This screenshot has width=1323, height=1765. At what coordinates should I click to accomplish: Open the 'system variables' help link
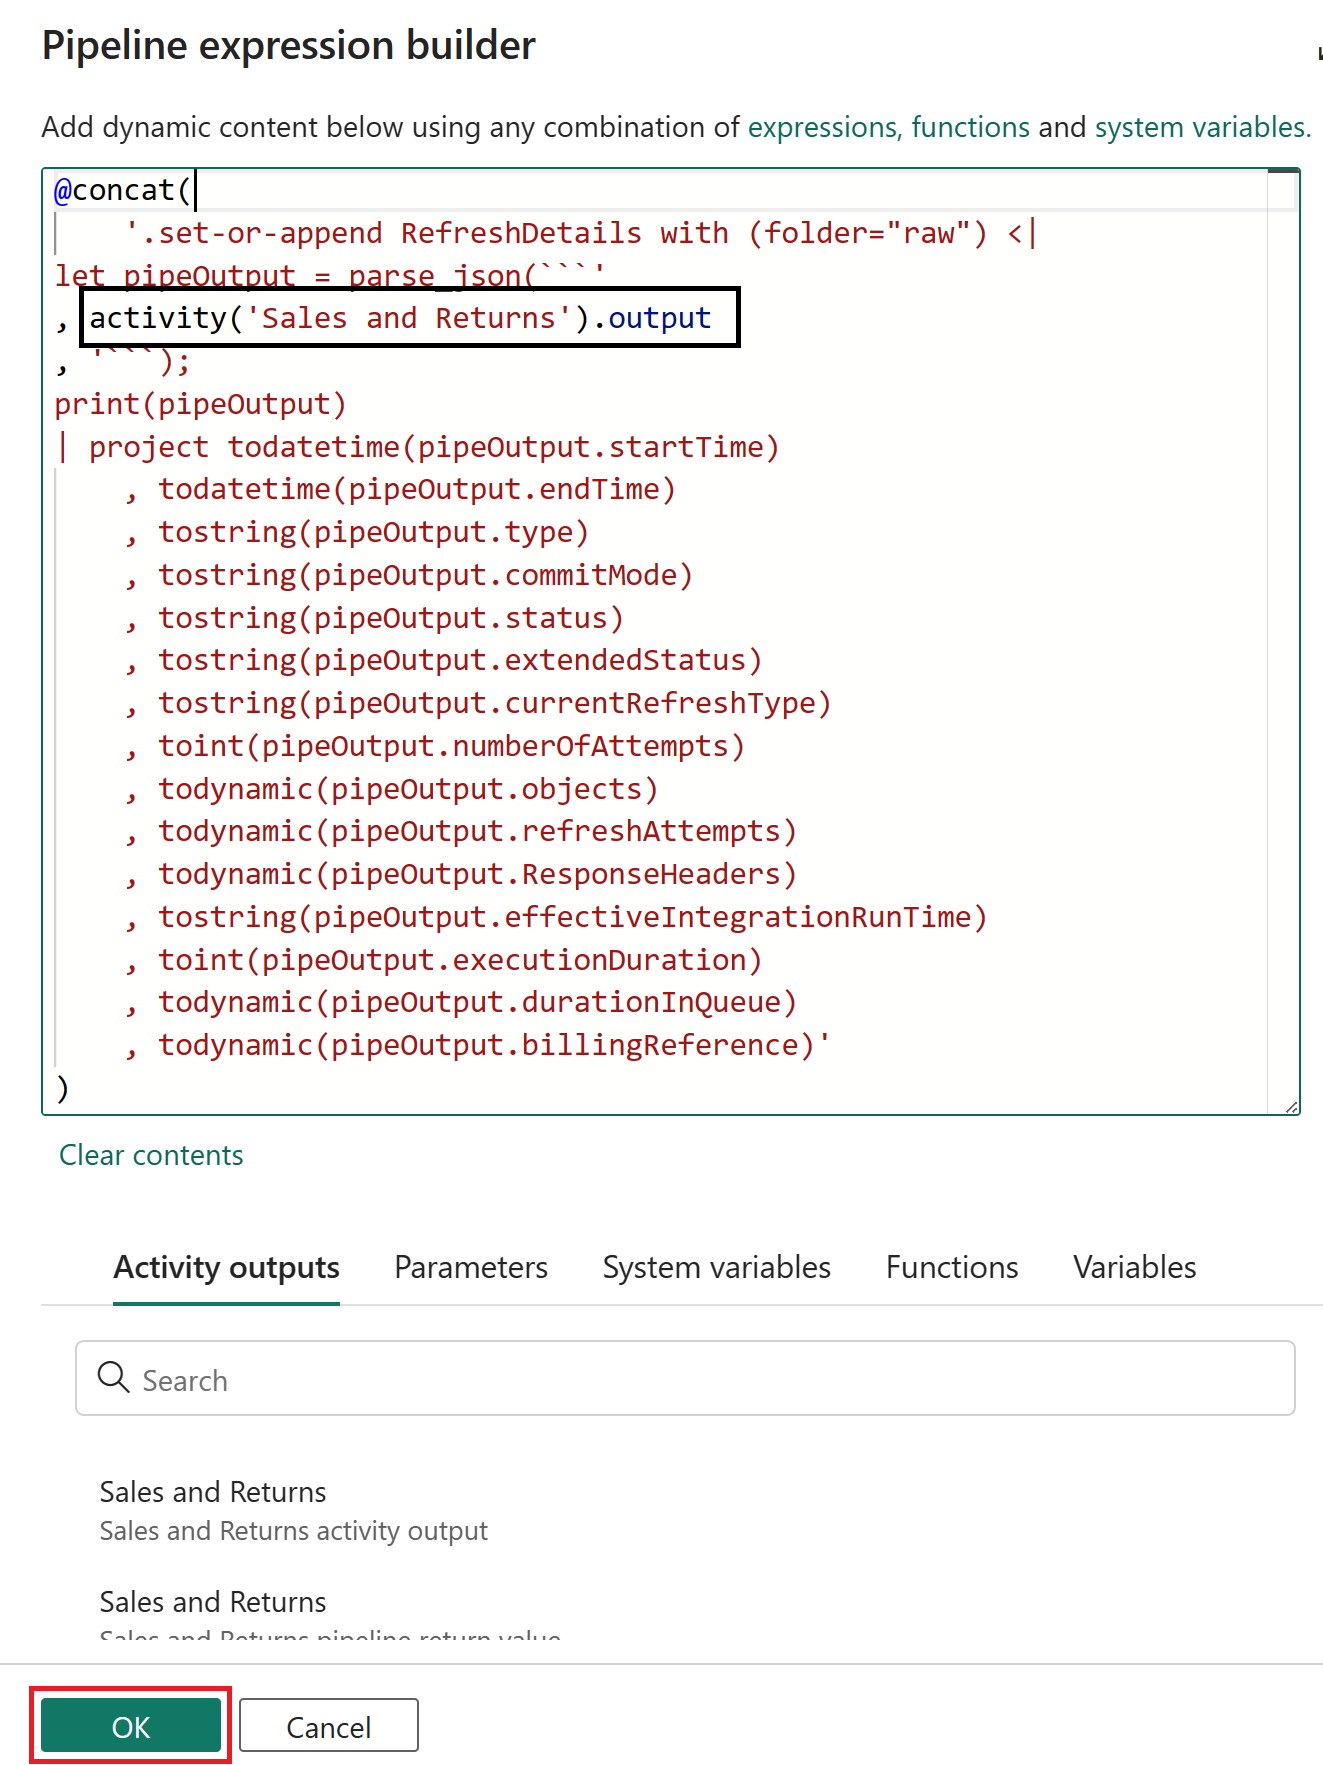click(1201, 127)
